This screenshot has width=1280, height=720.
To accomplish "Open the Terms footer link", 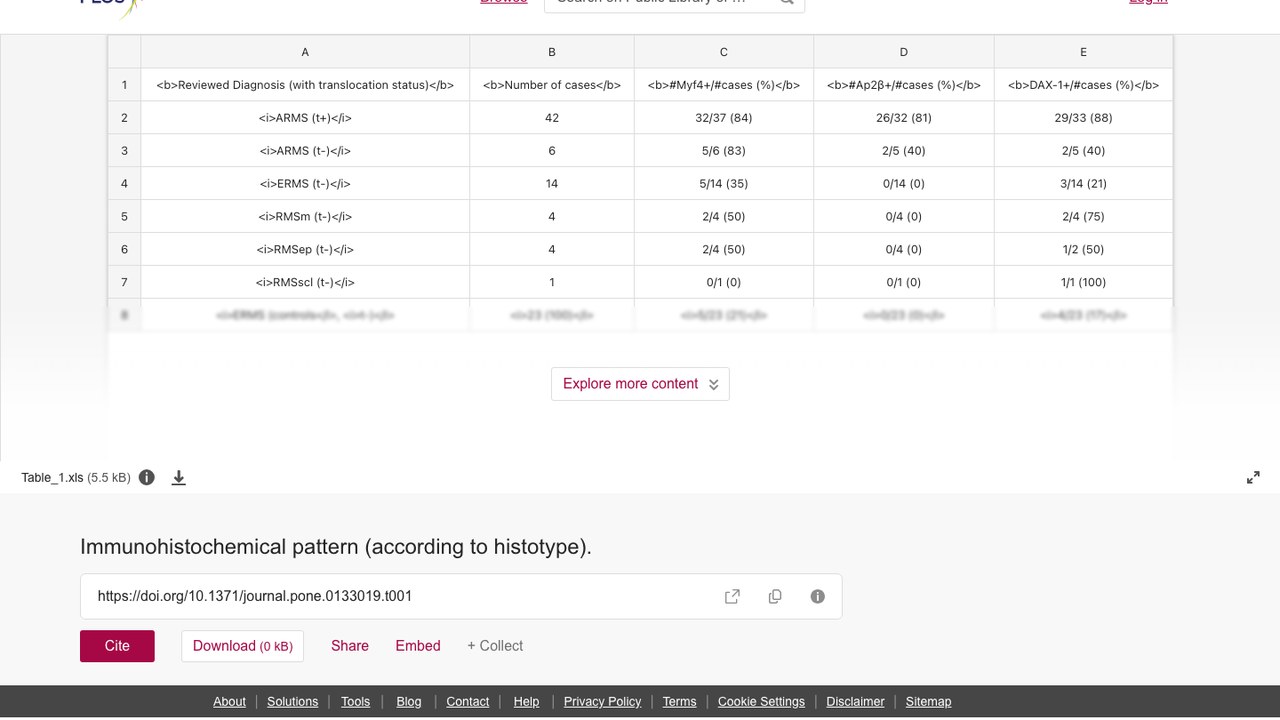I will coord(679,702).
